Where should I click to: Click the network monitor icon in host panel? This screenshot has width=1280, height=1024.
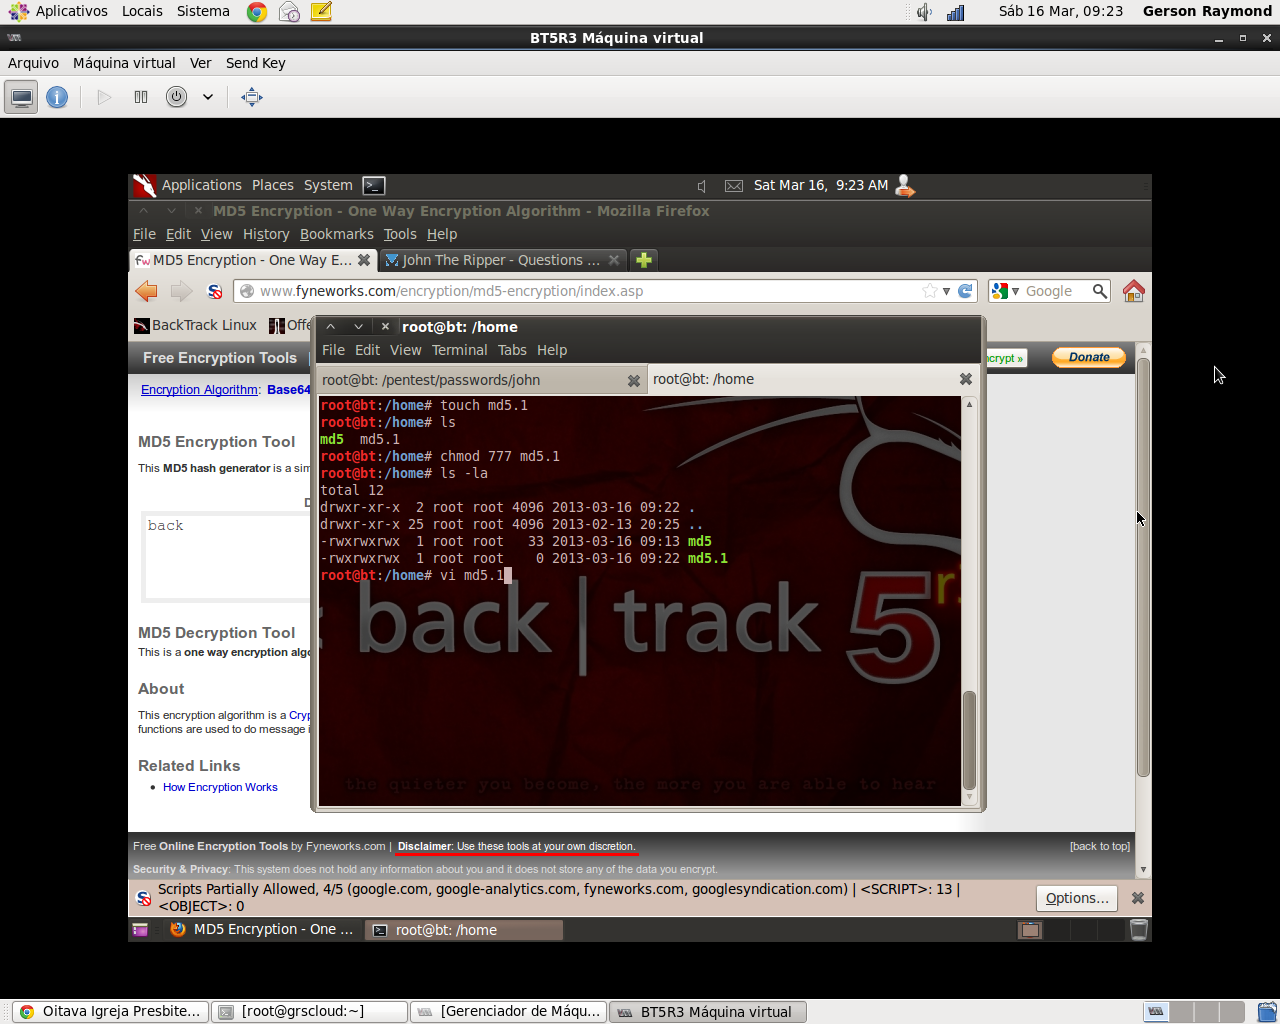pyautogui.click(x=956, y=12)
